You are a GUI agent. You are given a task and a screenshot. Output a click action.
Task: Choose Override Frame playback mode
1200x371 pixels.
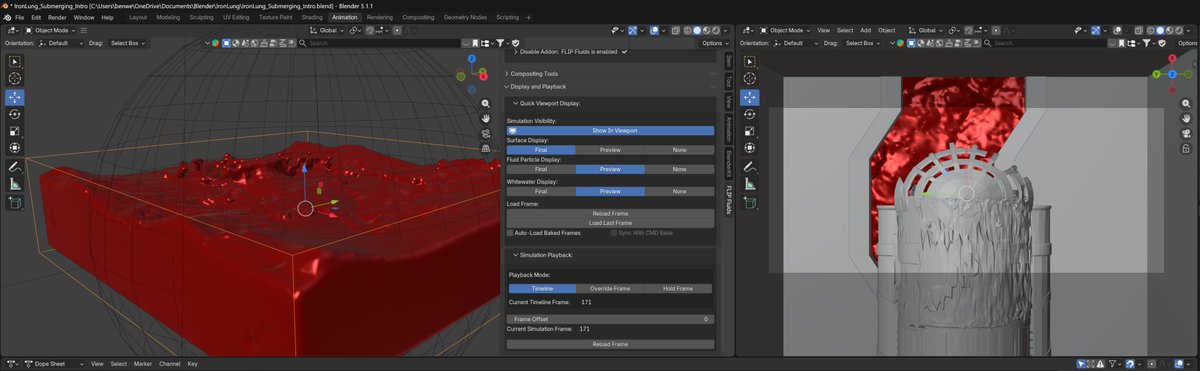coord(610,288)
